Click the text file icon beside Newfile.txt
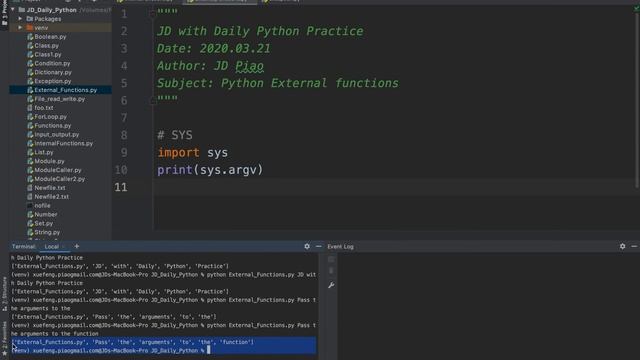 [30, 188]
